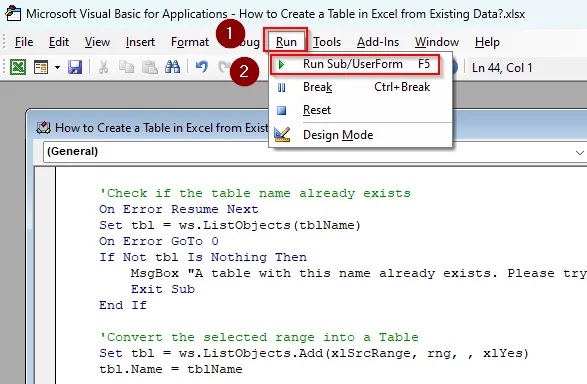This screenshot has width=587, height=384.
Task: Click the blue square Reset icon
Action: pyautogui.click(x=282, y=110)
